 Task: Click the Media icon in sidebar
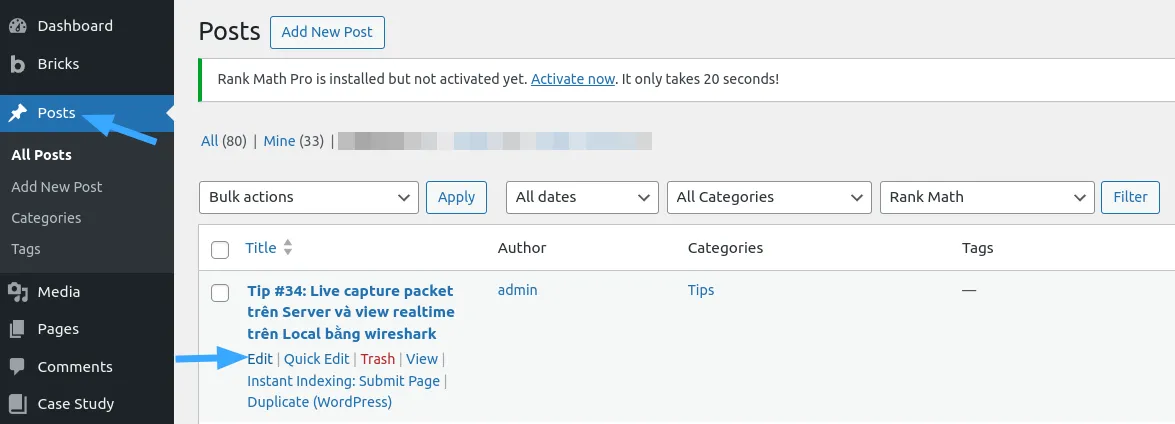coord(18,292)
